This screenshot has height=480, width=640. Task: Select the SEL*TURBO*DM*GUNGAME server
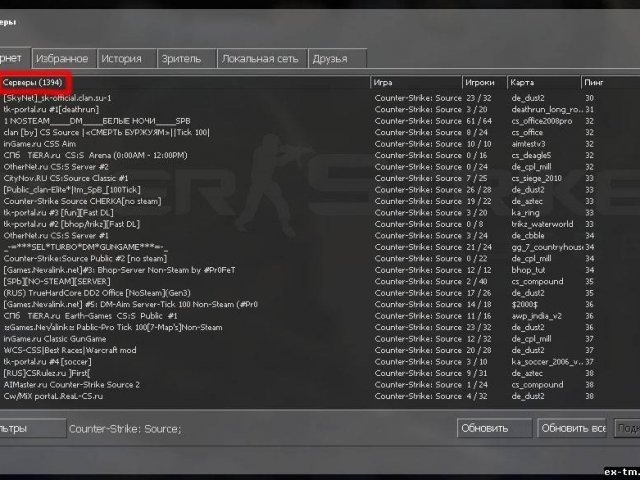[x=320, y=247]
